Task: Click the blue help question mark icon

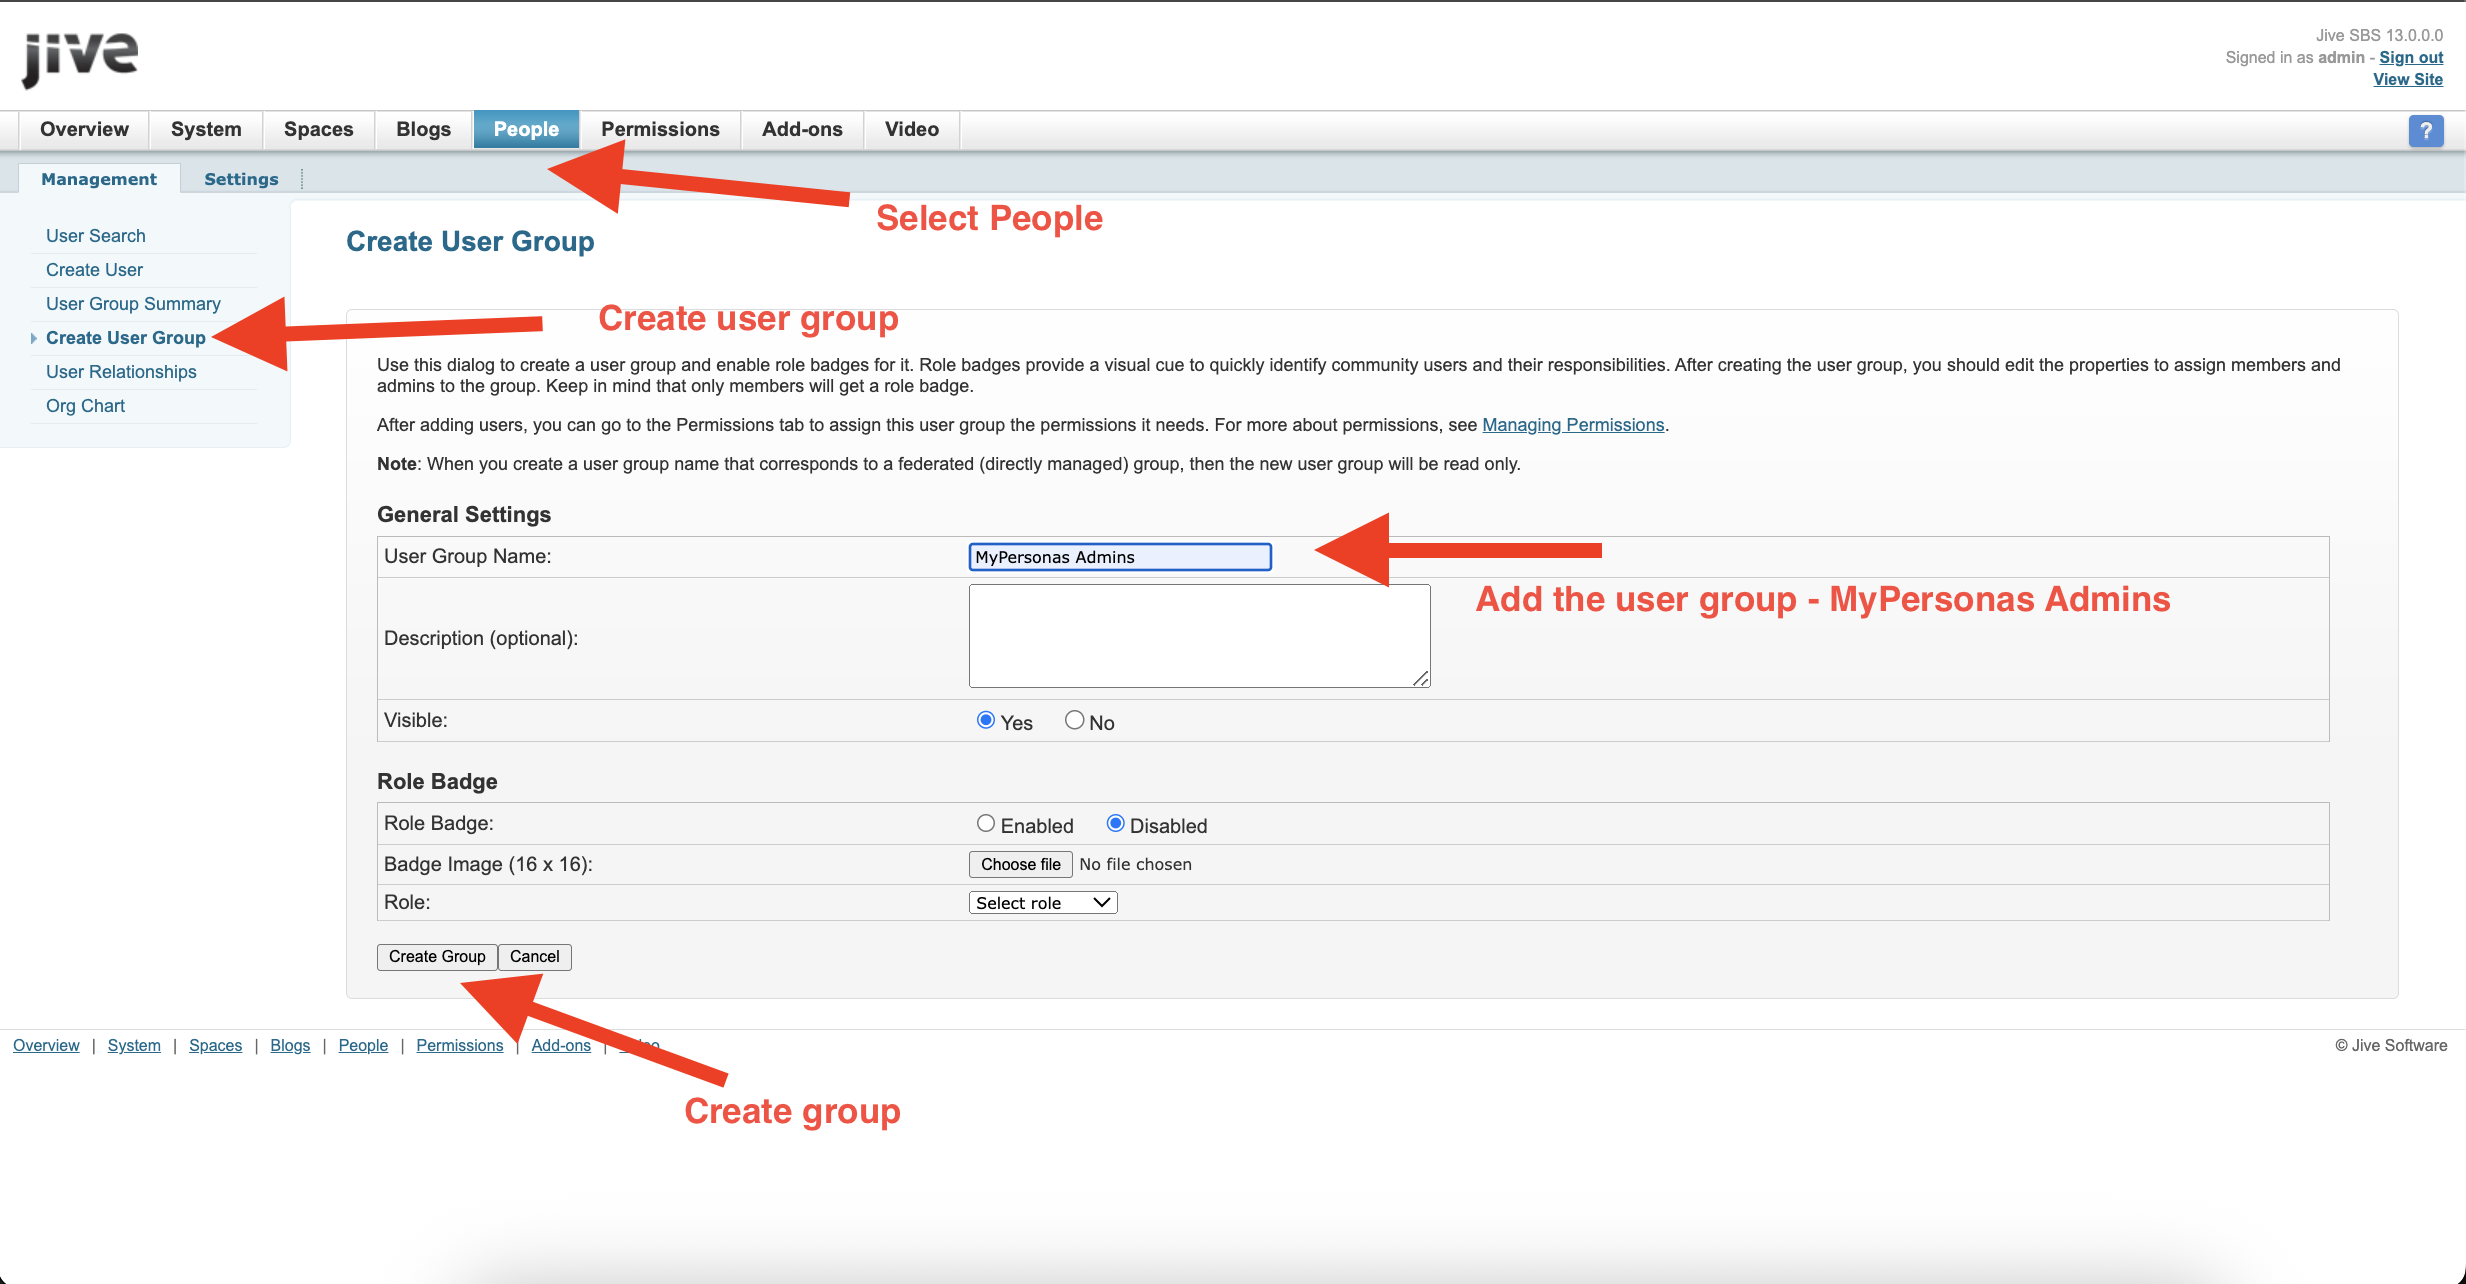Action: 2425,131
